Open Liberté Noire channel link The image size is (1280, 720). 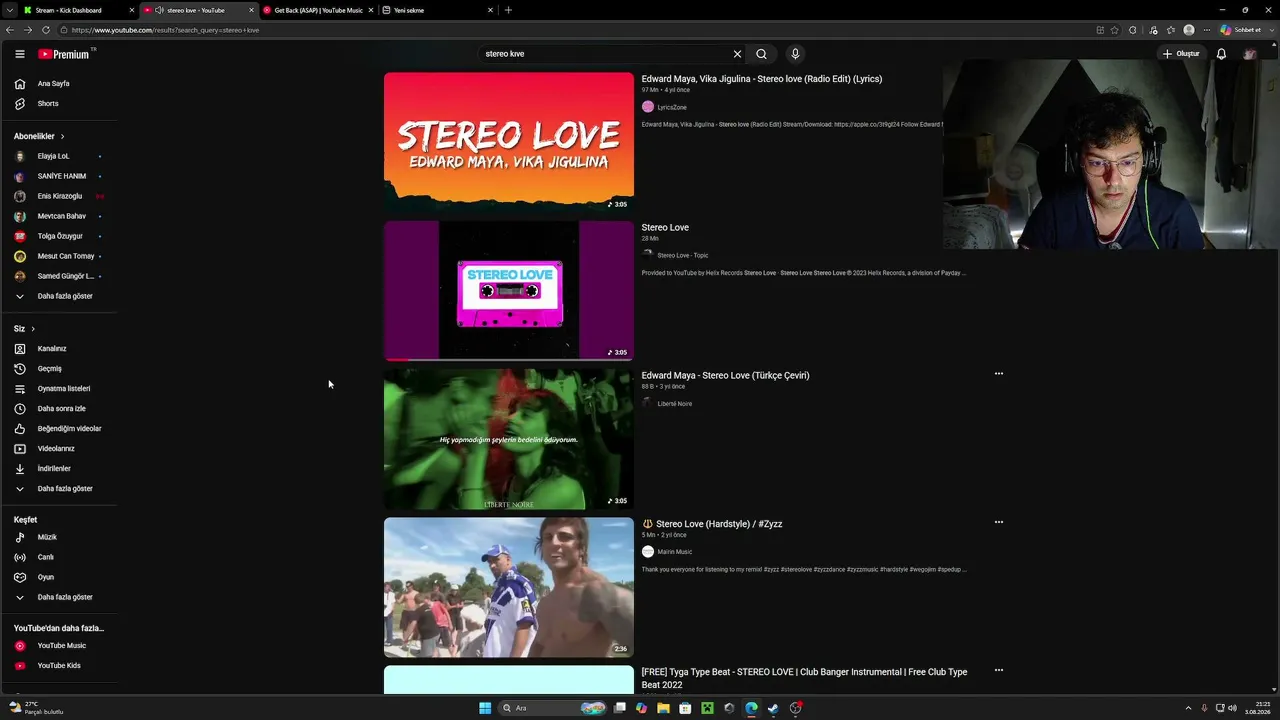click(x=674, y=404)
